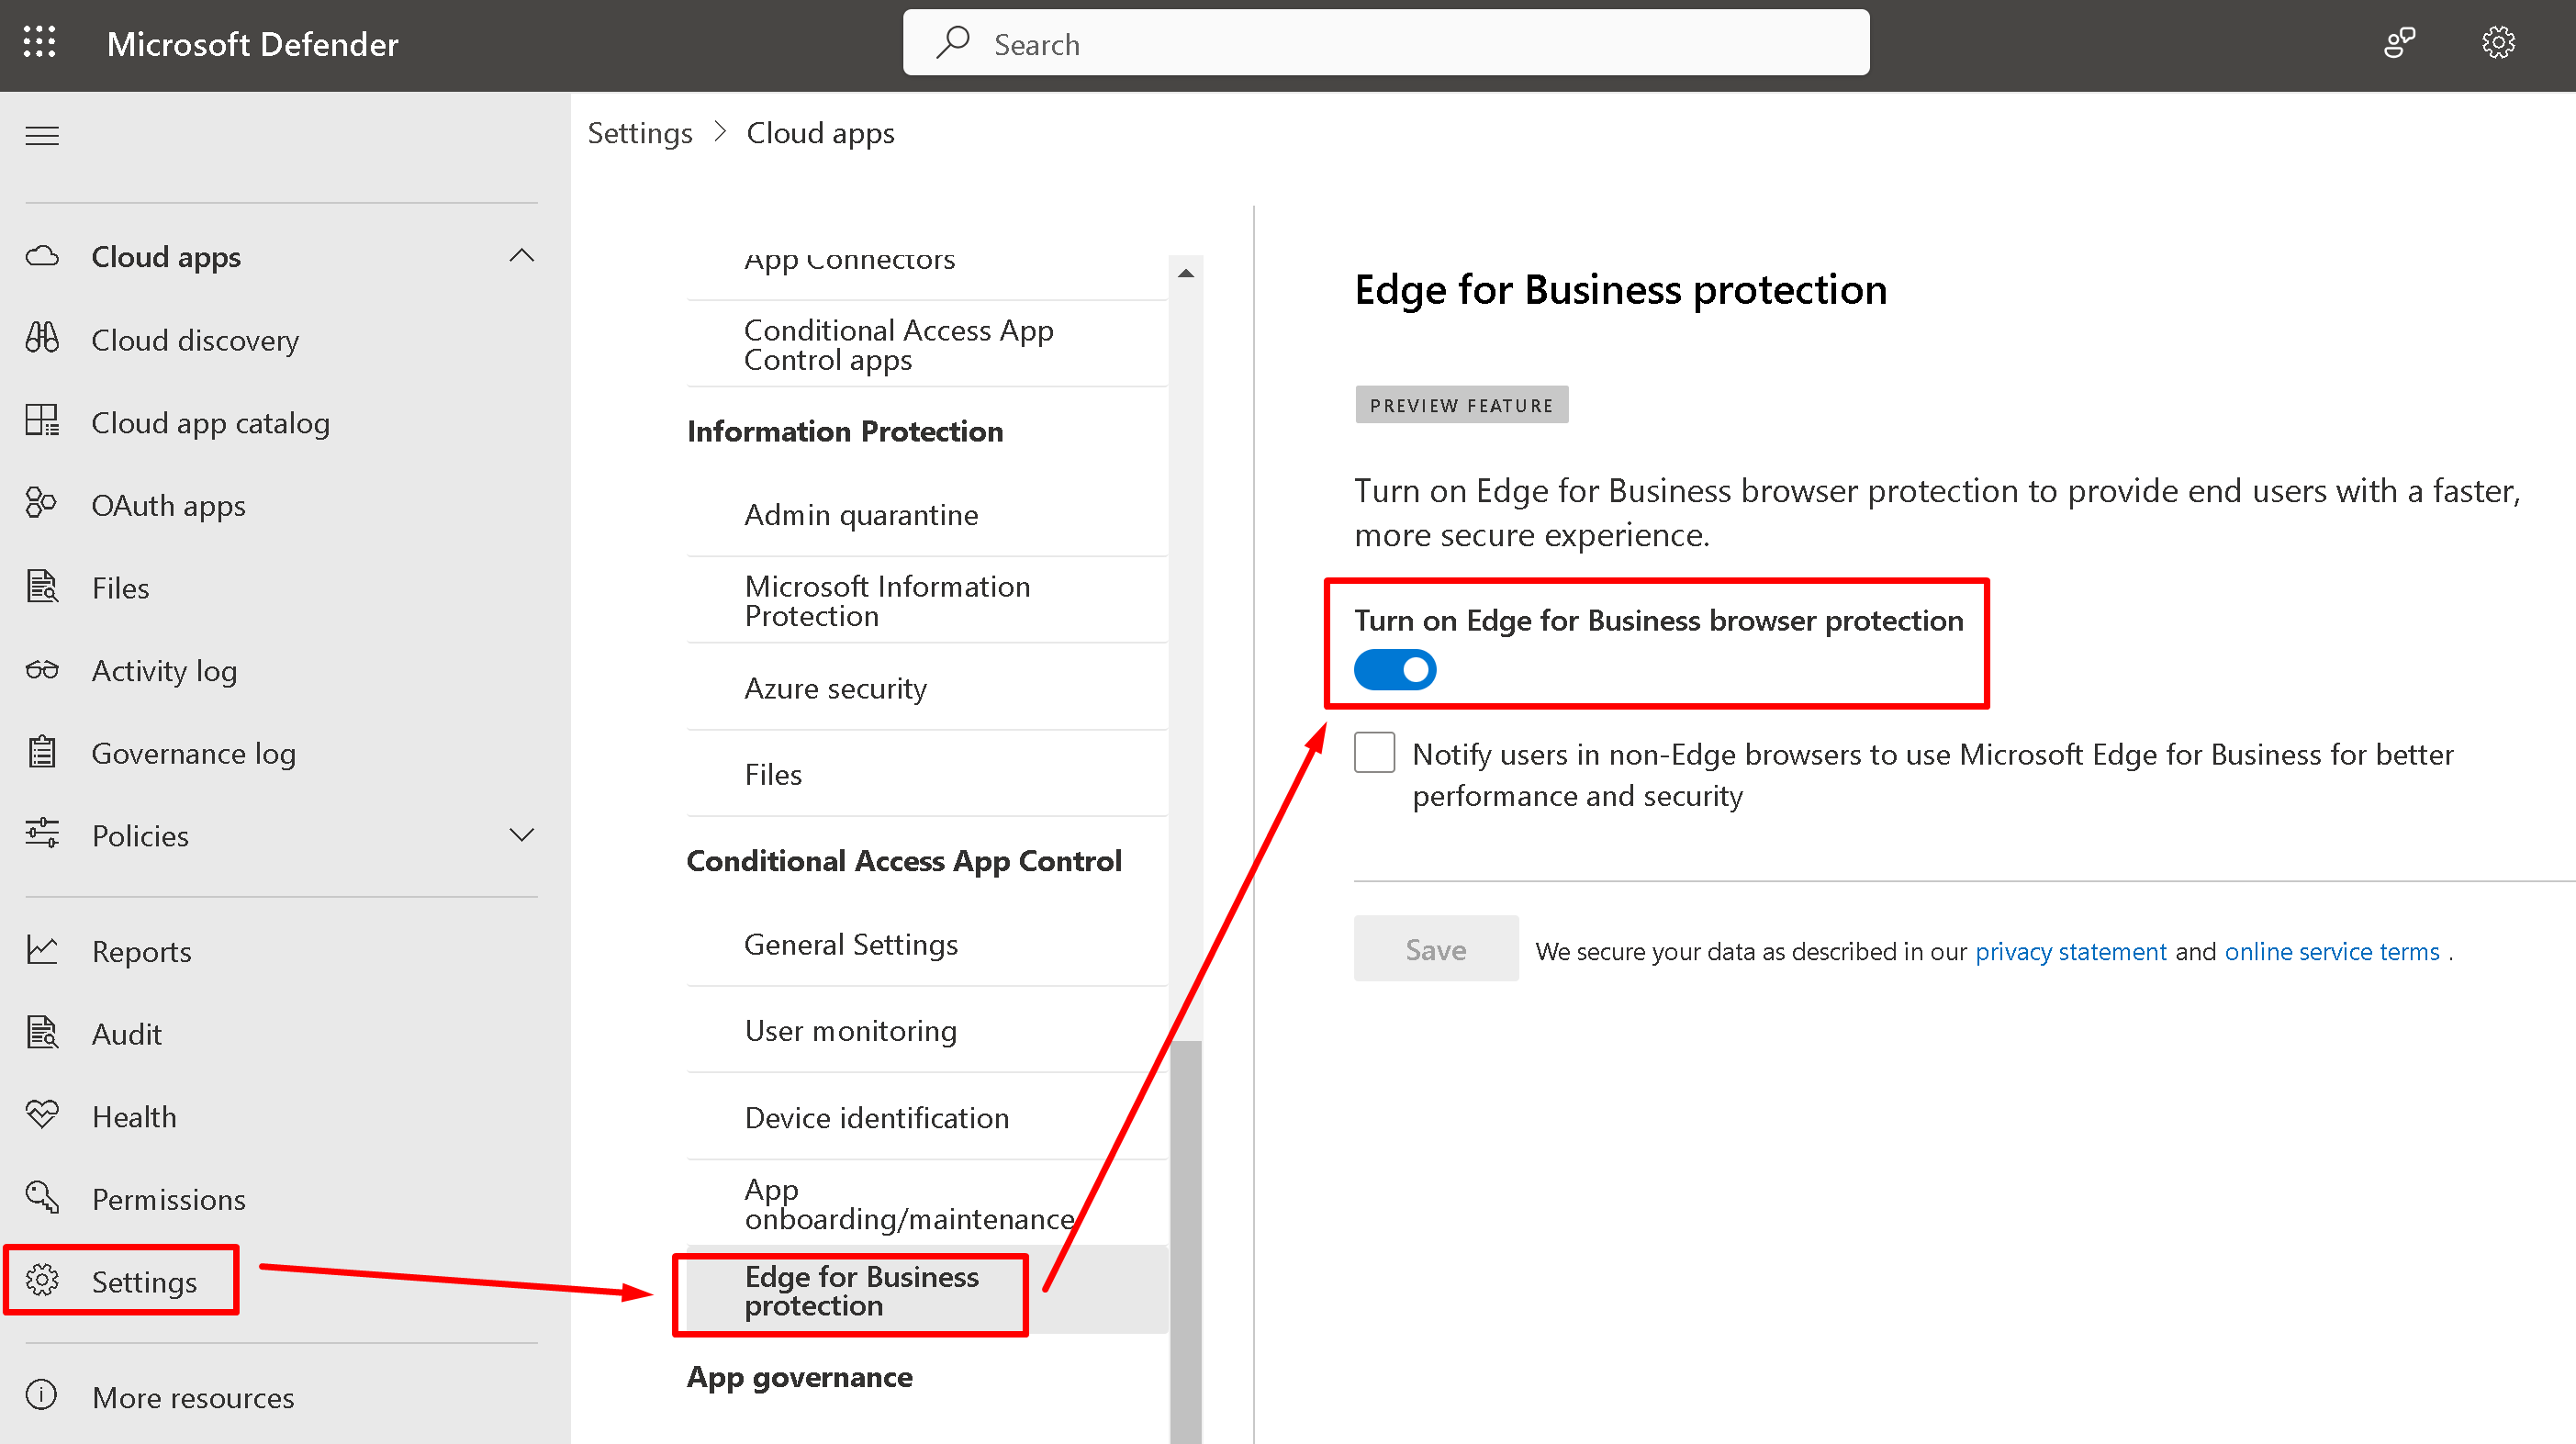Check the Notify users in non-Edge browsers box
Screen dimensions: 2576x1444
1374,753
